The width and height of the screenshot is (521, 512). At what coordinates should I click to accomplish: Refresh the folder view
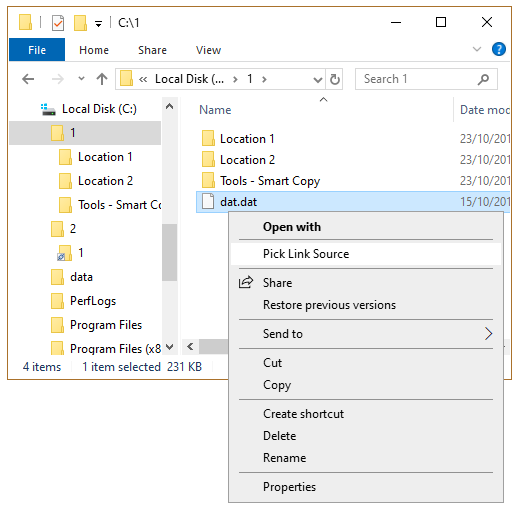pyautogui.click(x=335, y=79)
